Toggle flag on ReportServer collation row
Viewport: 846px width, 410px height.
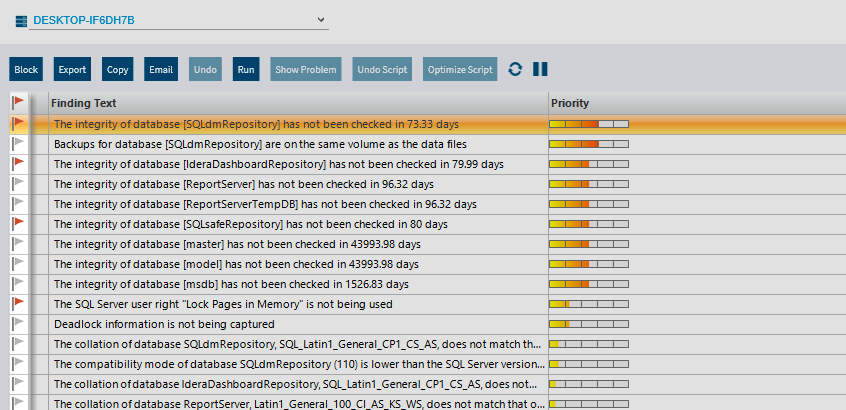pyautogui.click(x=19, y=403)
